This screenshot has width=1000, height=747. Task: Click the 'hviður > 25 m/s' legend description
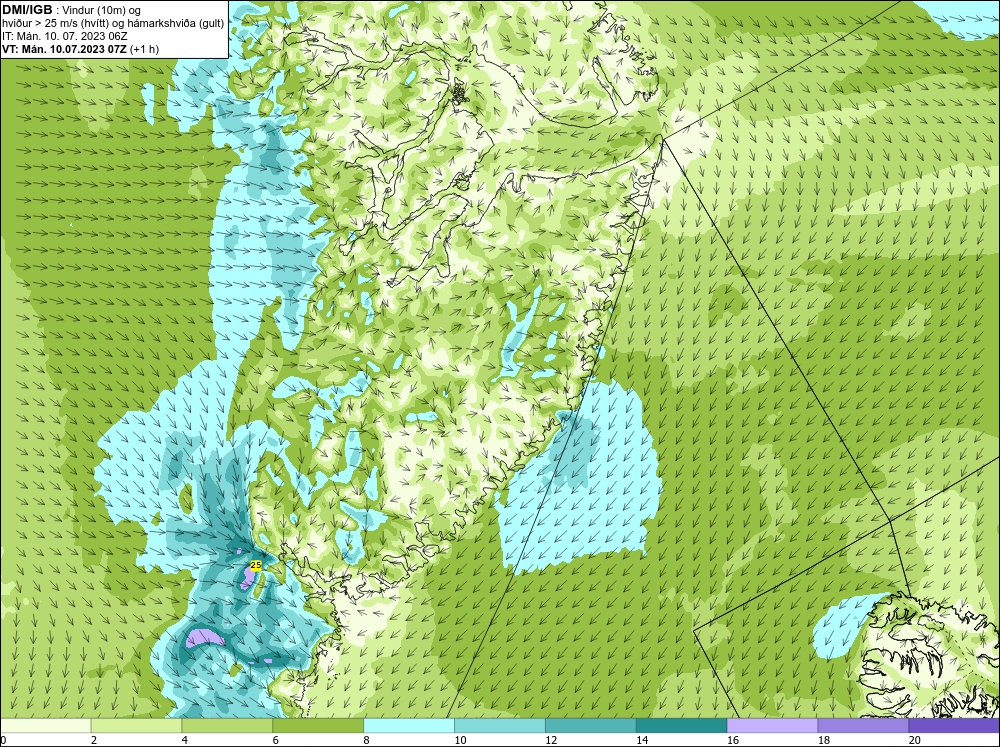(114, 24)
